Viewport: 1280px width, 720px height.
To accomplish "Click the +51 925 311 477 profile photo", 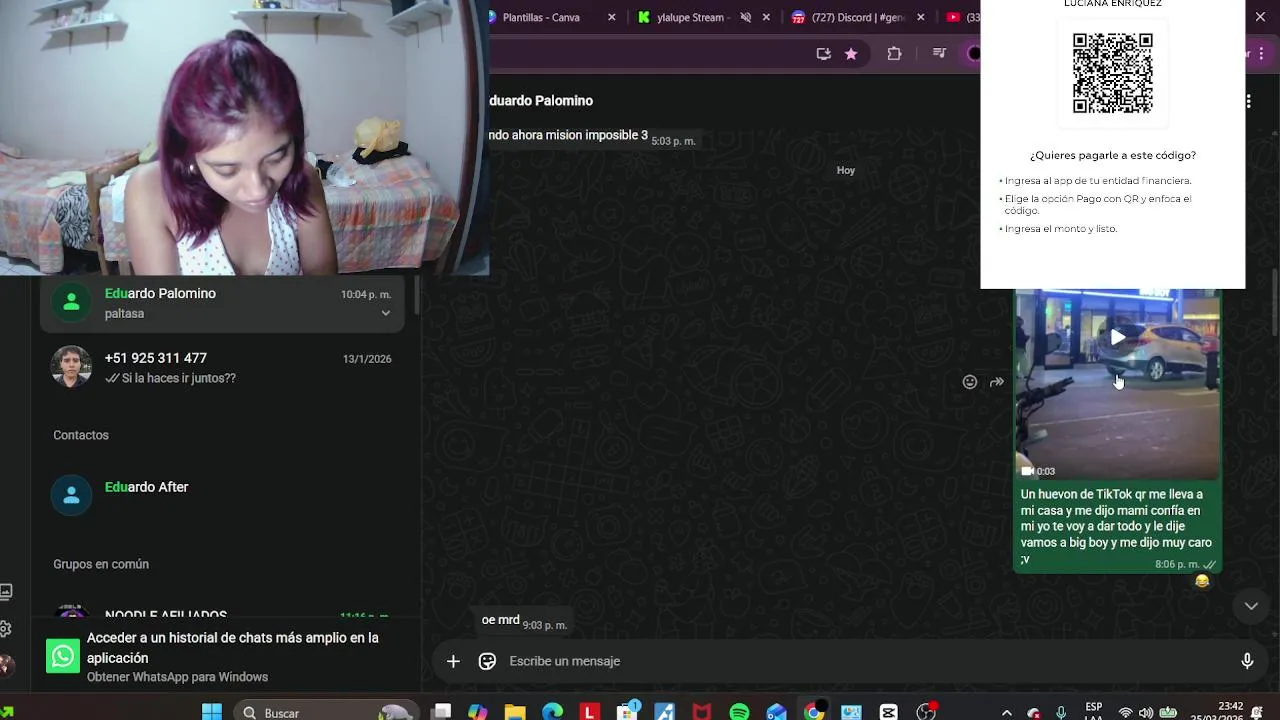I will (x=71, y=367).
